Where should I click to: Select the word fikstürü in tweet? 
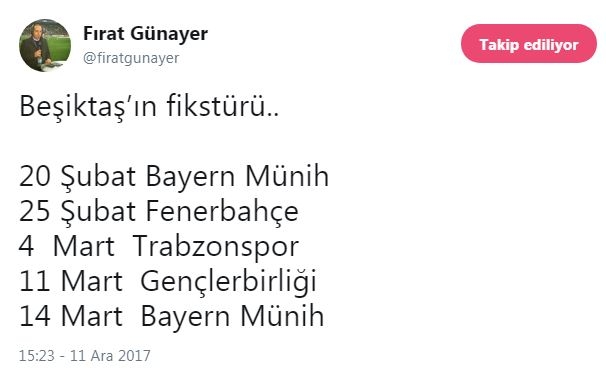[x=219, y=106]
